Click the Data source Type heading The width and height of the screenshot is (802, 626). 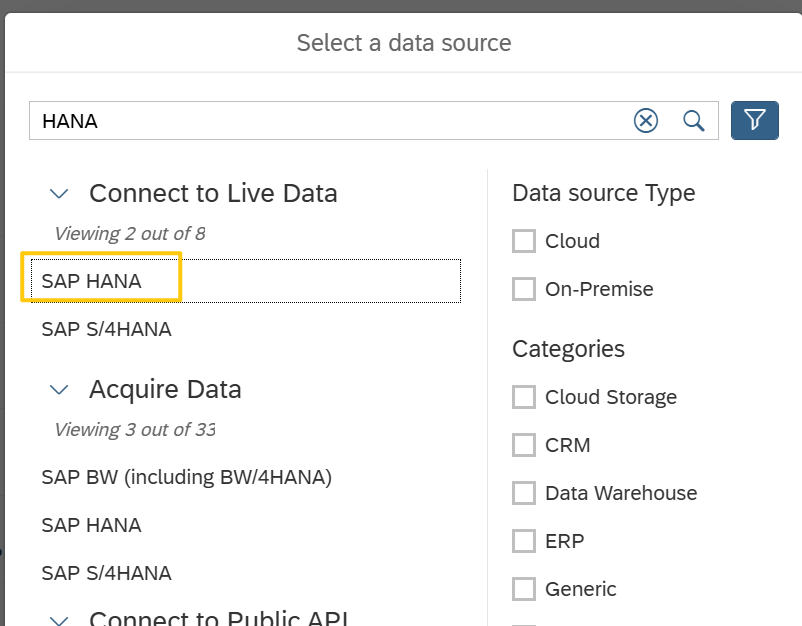[x=604, y=193]
